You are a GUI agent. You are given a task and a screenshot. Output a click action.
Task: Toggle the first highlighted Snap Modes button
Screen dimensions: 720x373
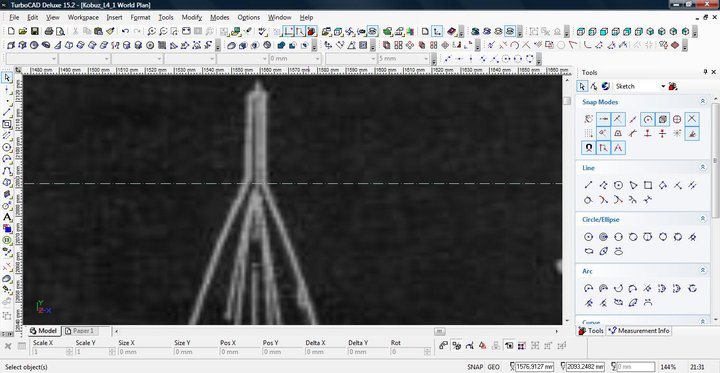(x=603, y=119)
